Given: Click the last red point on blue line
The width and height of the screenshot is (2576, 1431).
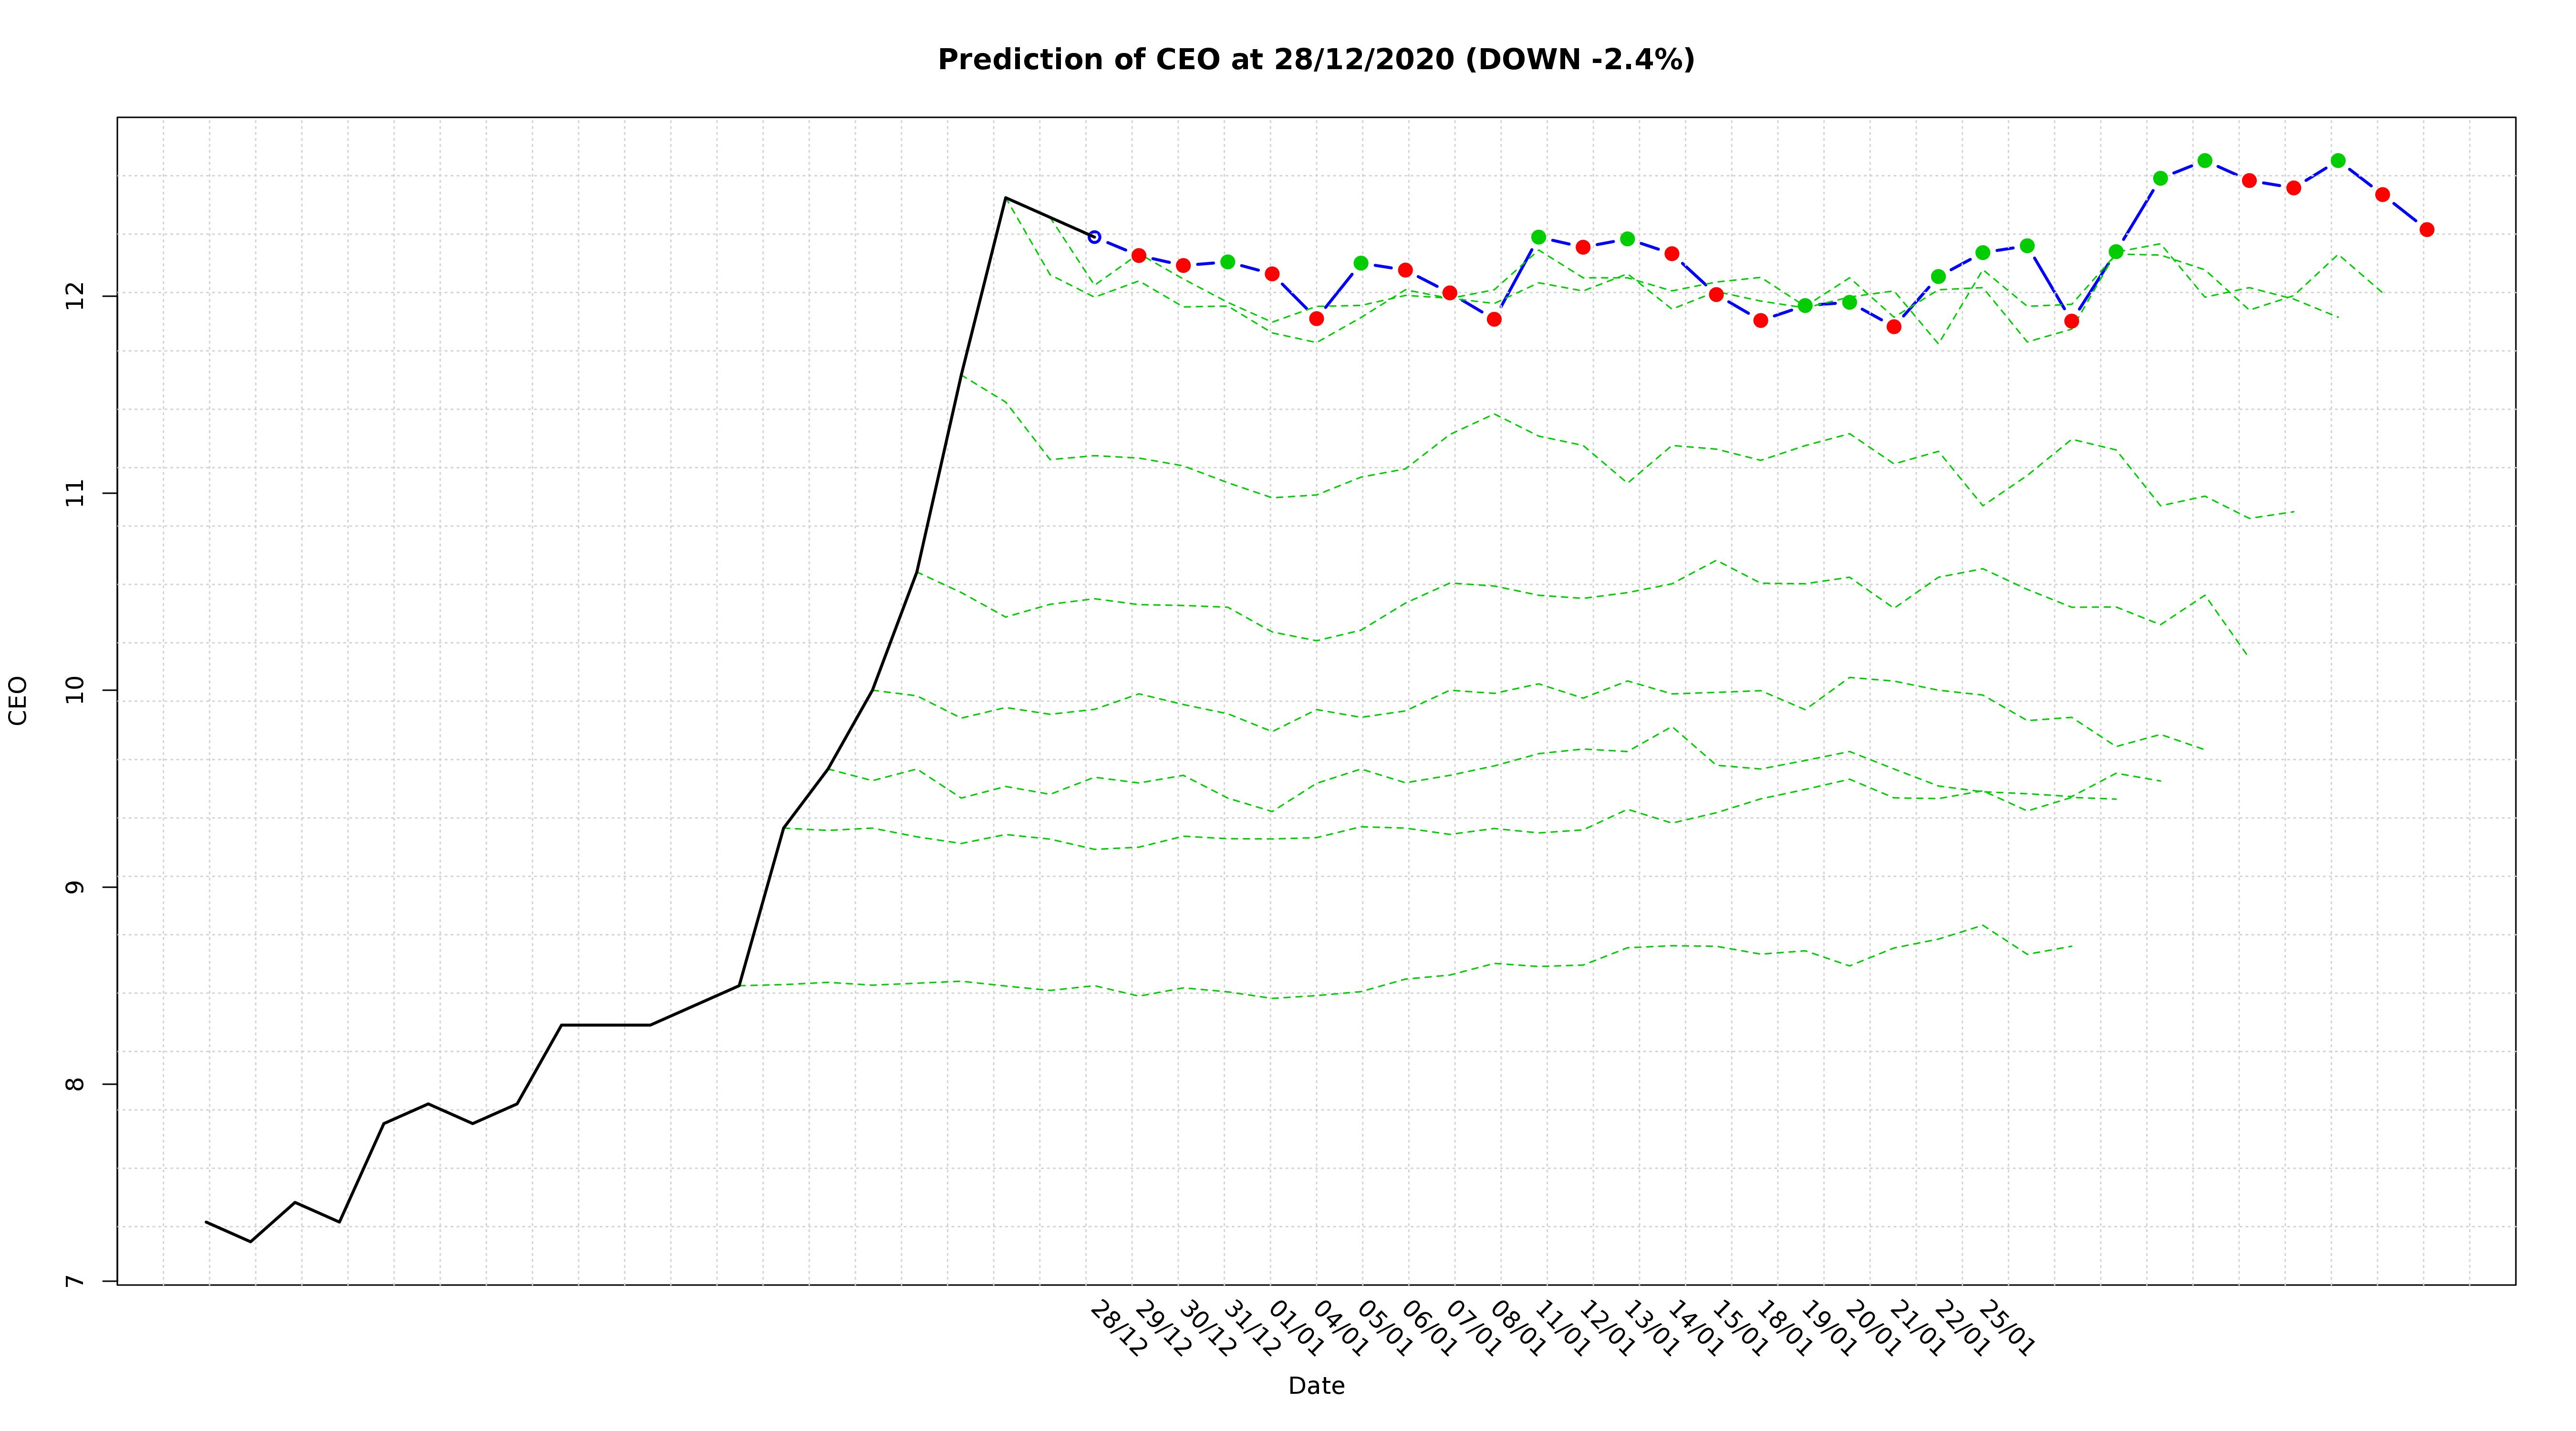Looking at the screenshot, I should click(2427, 230).
